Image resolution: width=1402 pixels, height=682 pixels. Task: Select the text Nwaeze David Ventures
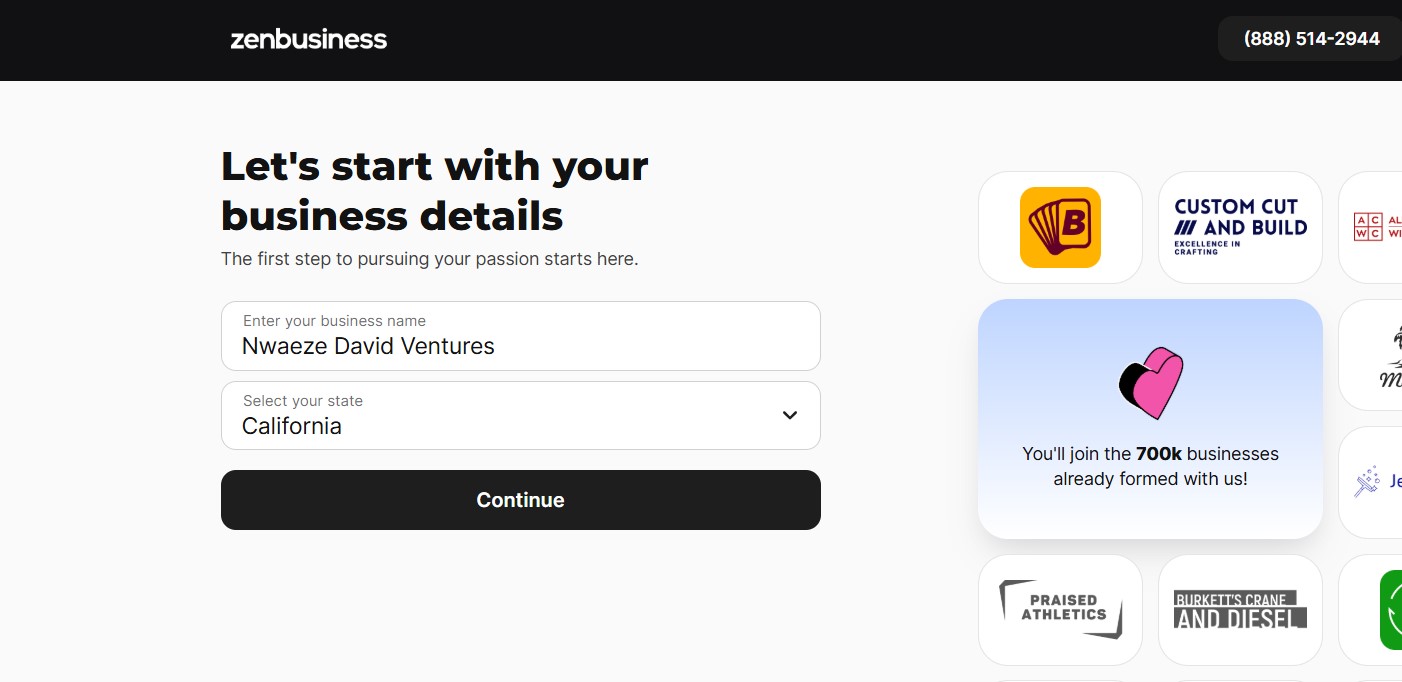tap(367, 346)
